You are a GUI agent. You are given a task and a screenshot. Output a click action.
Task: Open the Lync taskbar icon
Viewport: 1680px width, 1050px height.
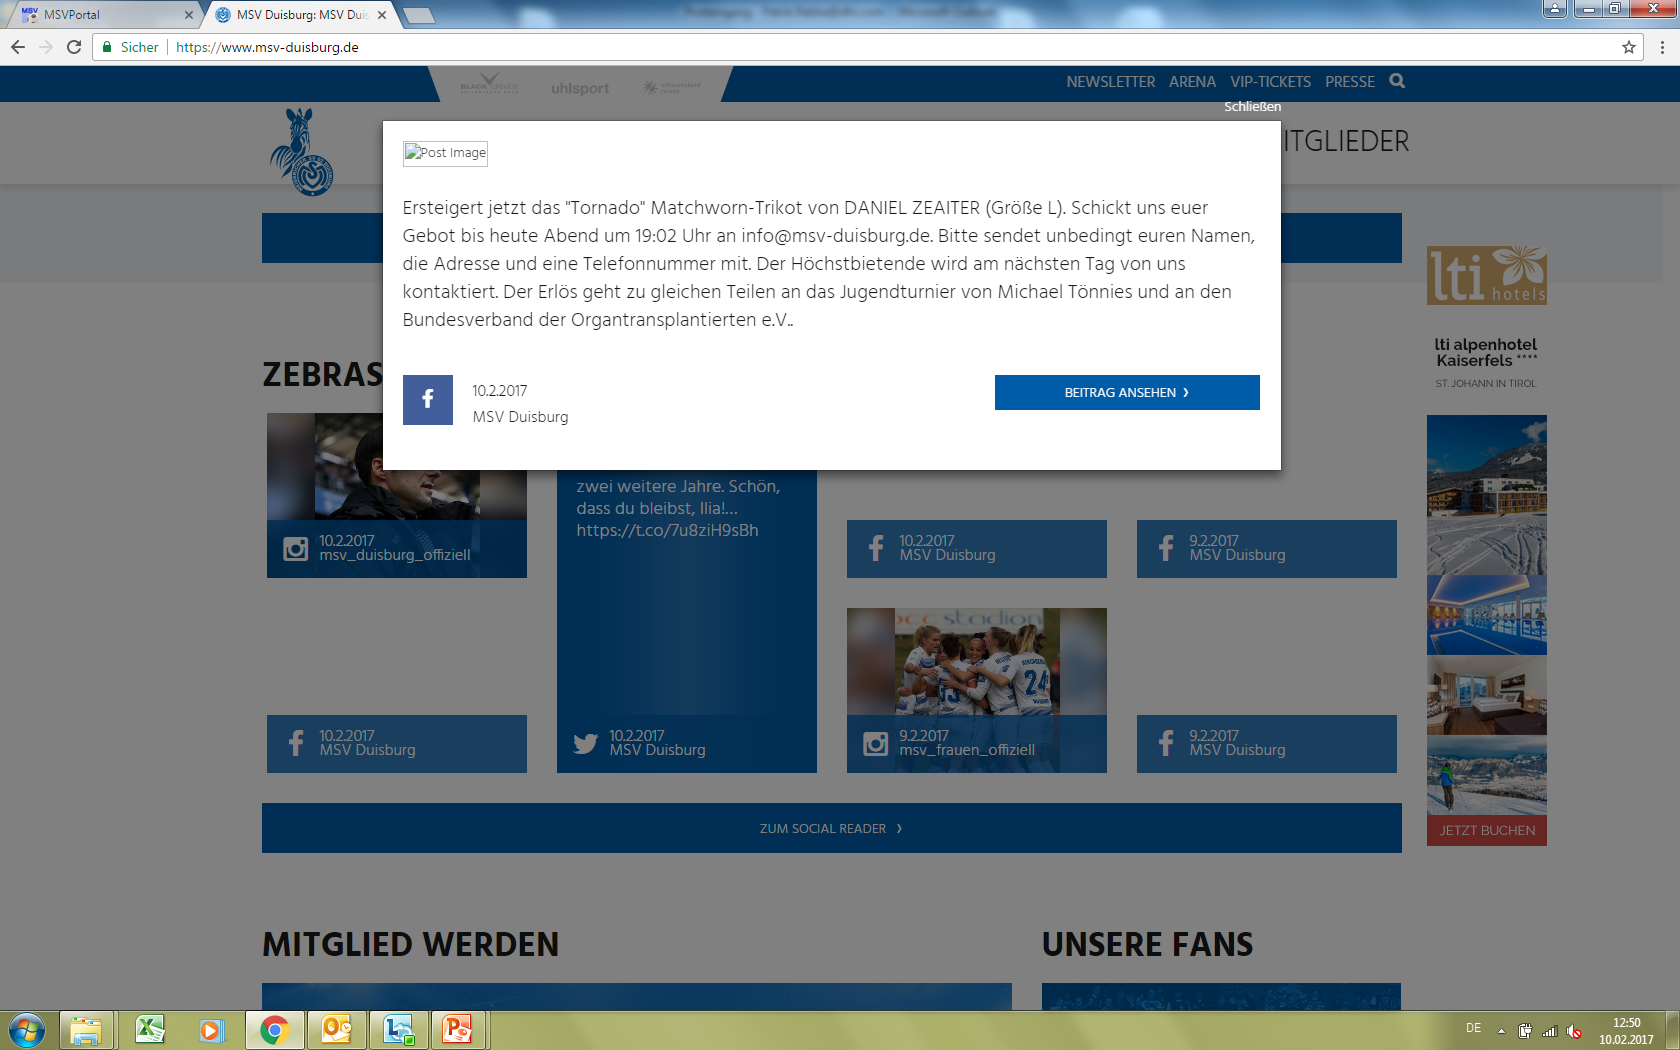coord(398,1030)
